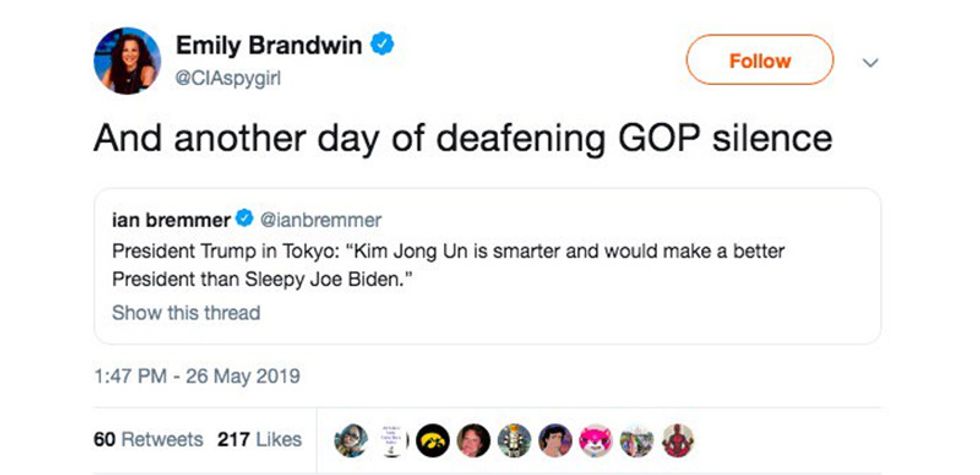Click the pink cat liker avatar
980x475 pixels.
595,440
